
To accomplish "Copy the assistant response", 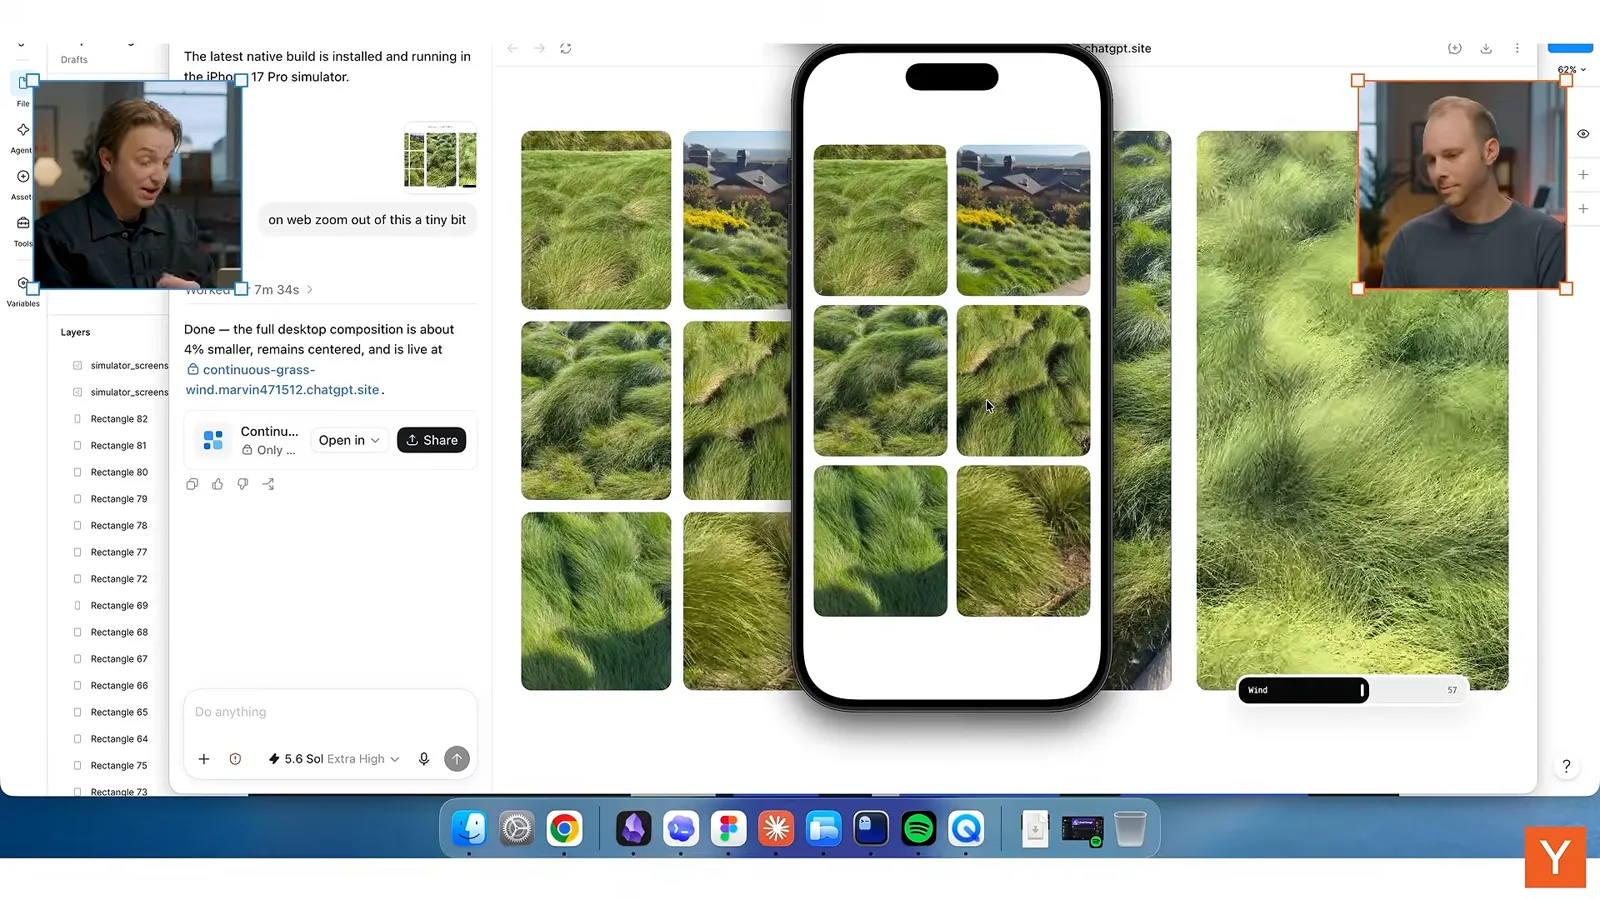I will (x=192, y=484).
